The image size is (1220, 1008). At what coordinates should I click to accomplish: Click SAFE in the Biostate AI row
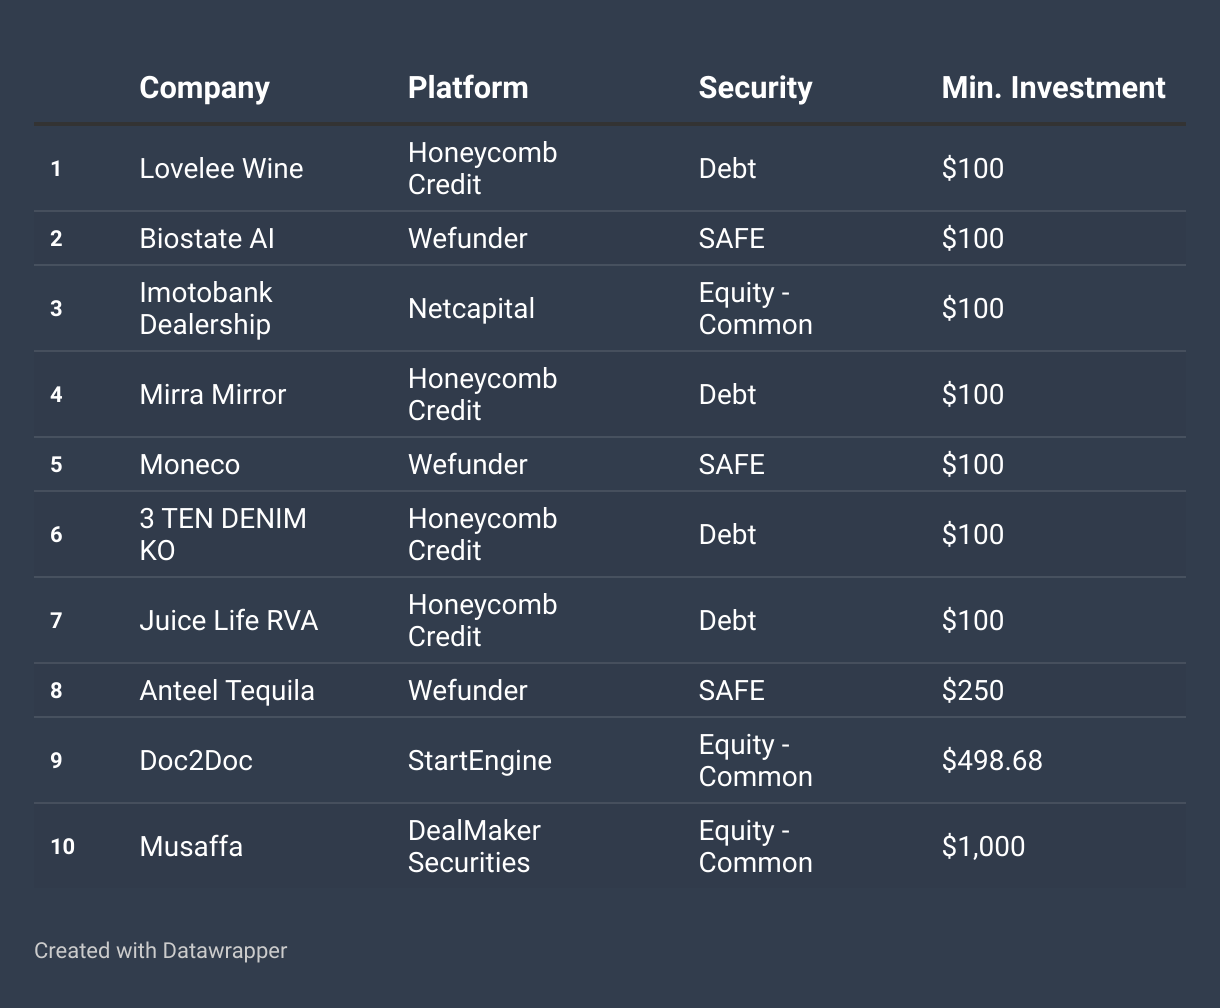[732, 238]
